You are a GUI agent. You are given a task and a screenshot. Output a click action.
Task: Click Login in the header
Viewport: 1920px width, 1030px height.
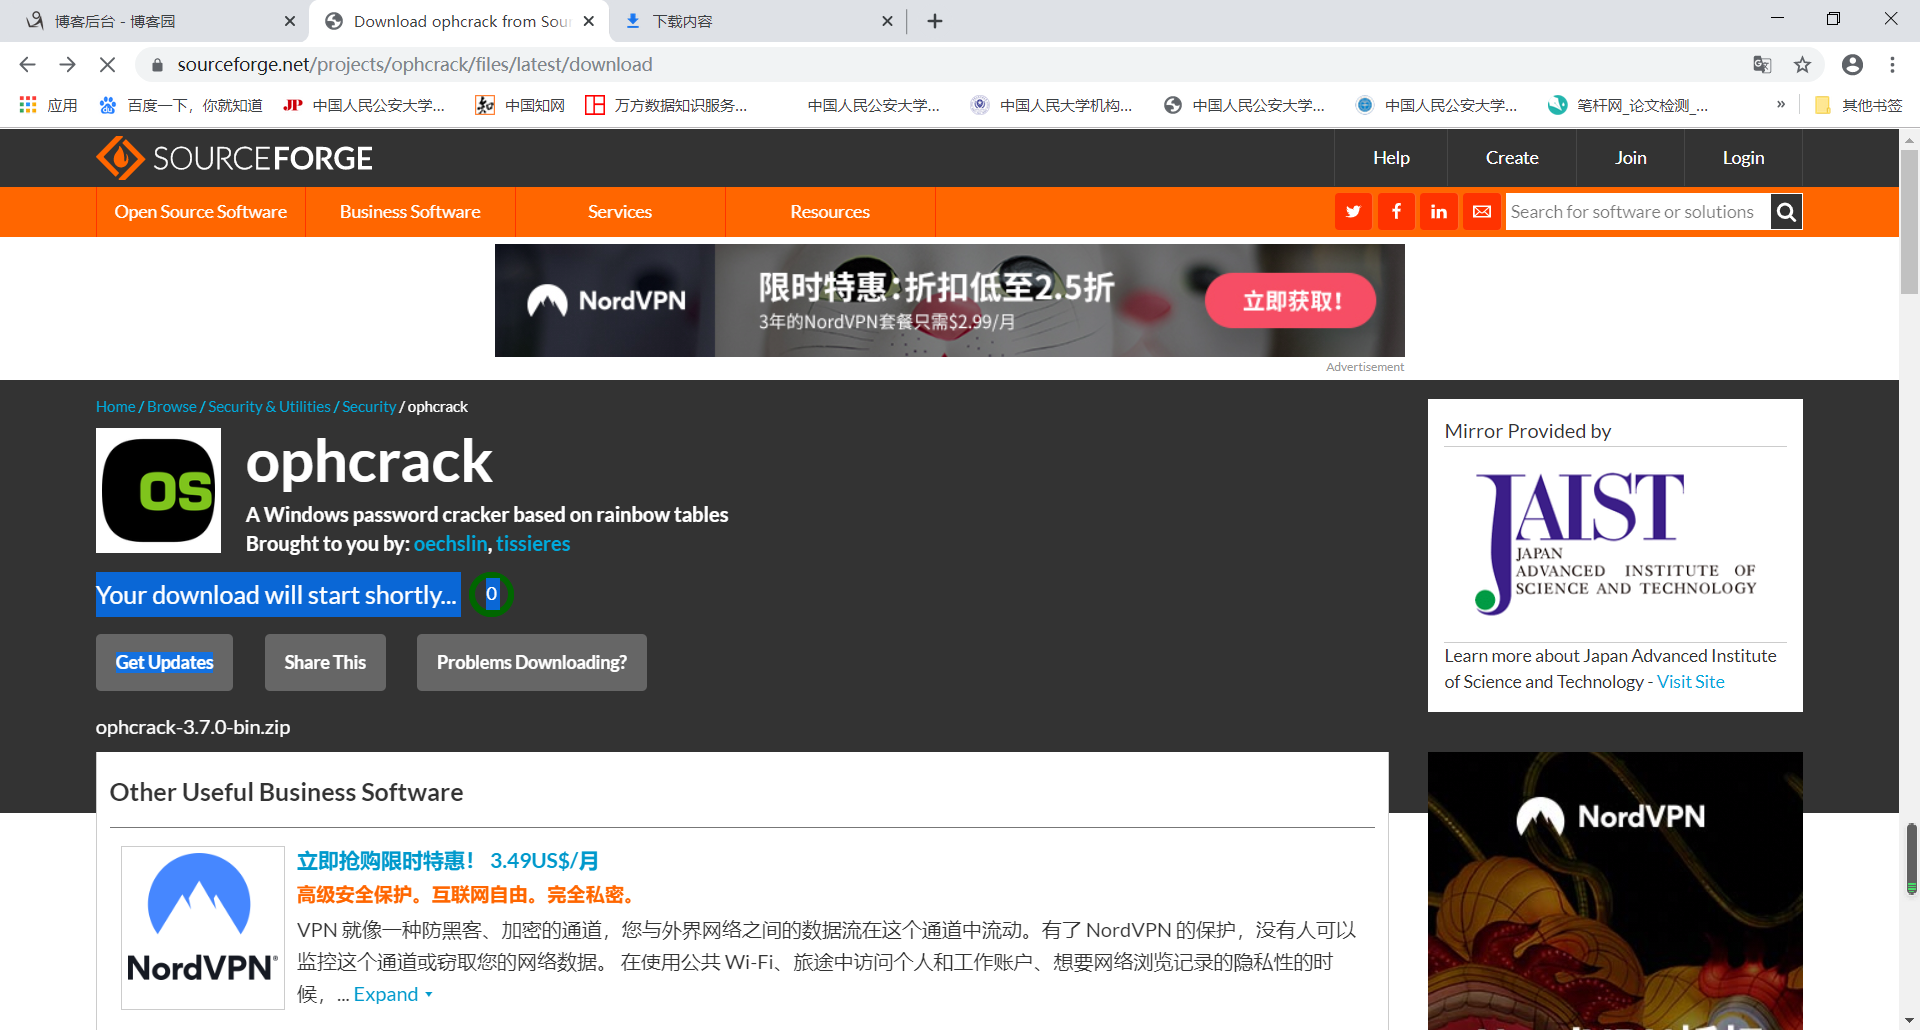pyautogui.click(x=1743, y=158)
